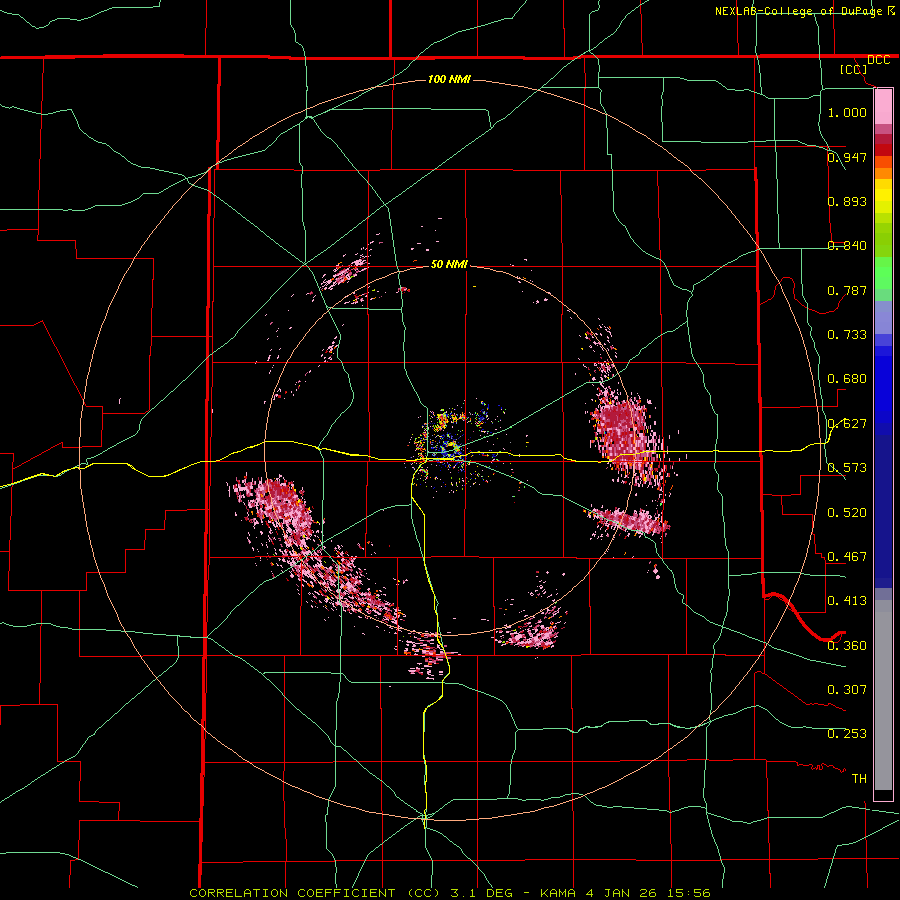Image resolution: width=900 pixels, height=900 pixels.
Task: Click the [CC] unit label above the color bar
Action: coord(853,69)
